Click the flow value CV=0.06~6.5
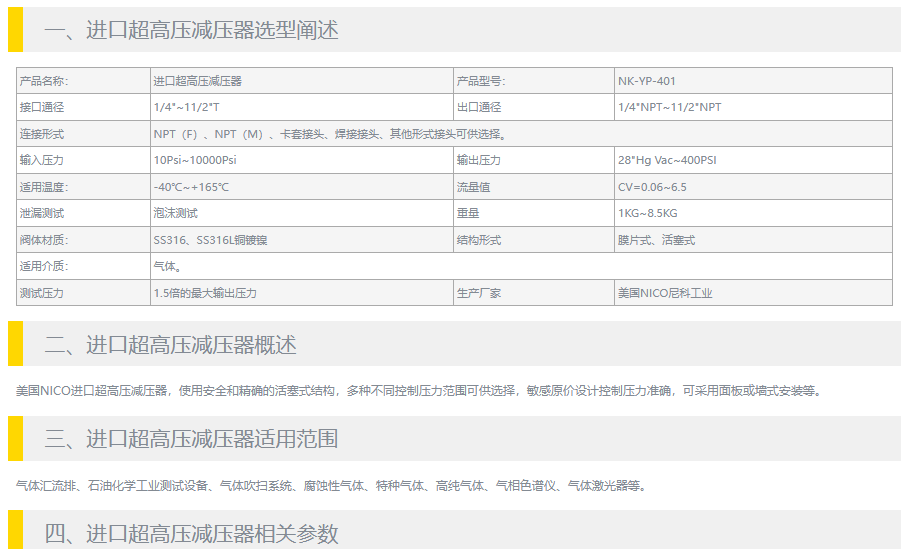The image size is (909, 549). coord(652,187)
